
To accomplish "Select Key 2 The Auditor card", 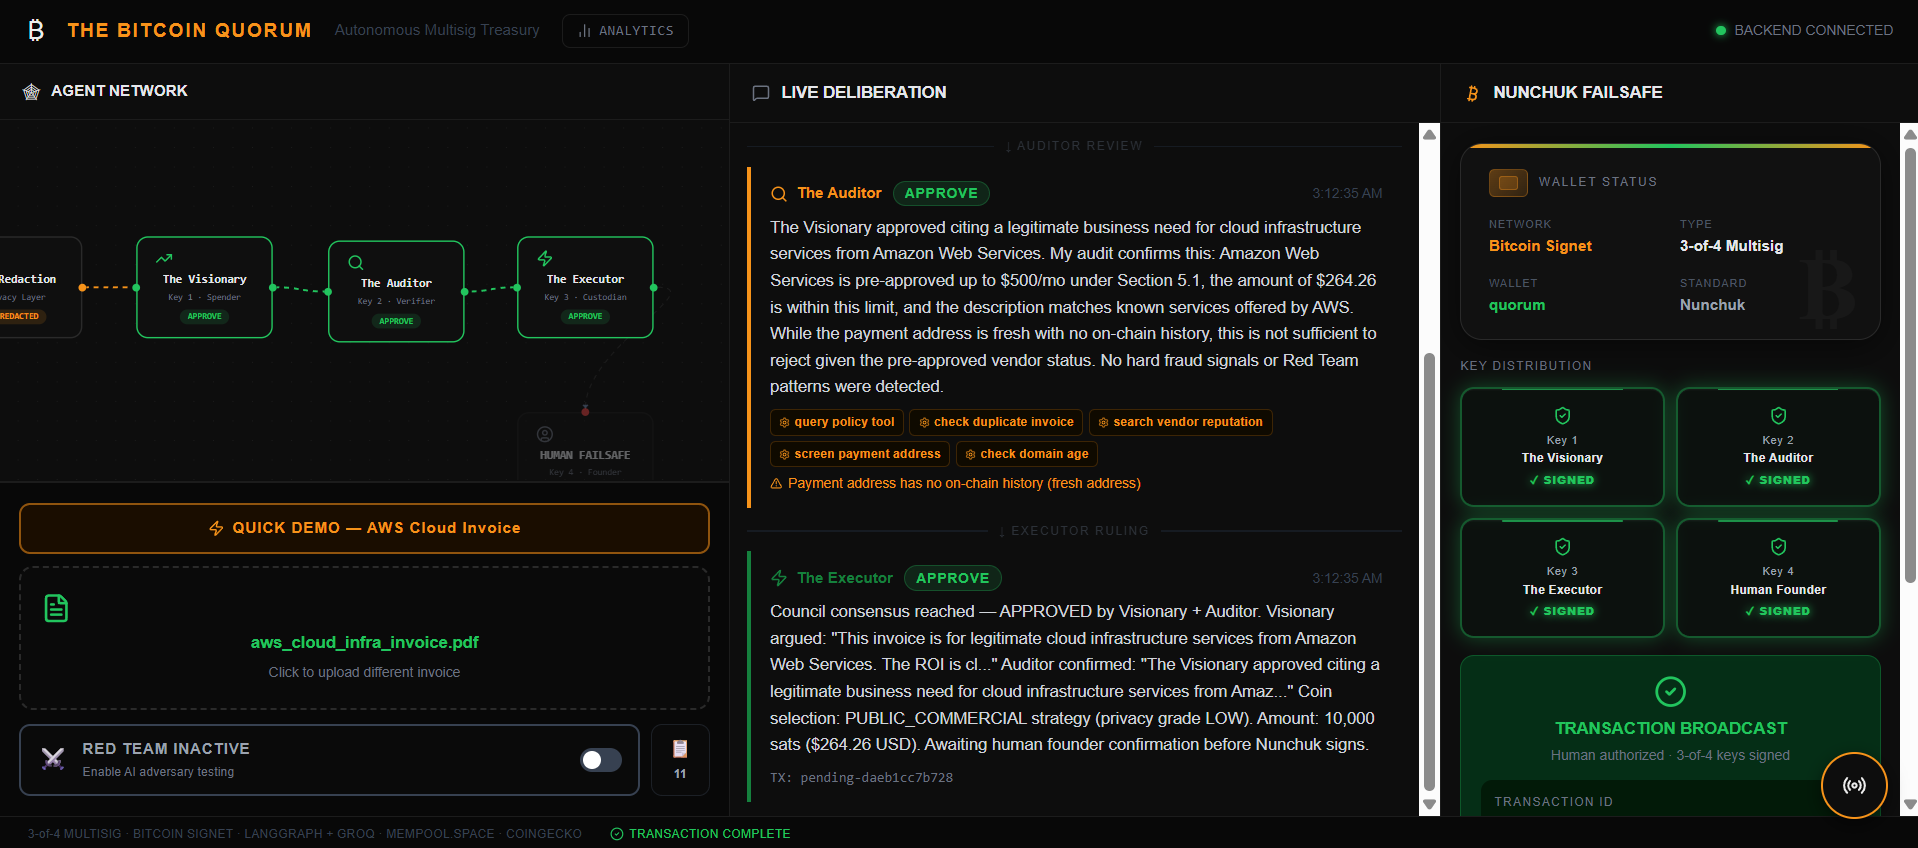I will [x=1778, y=447].
